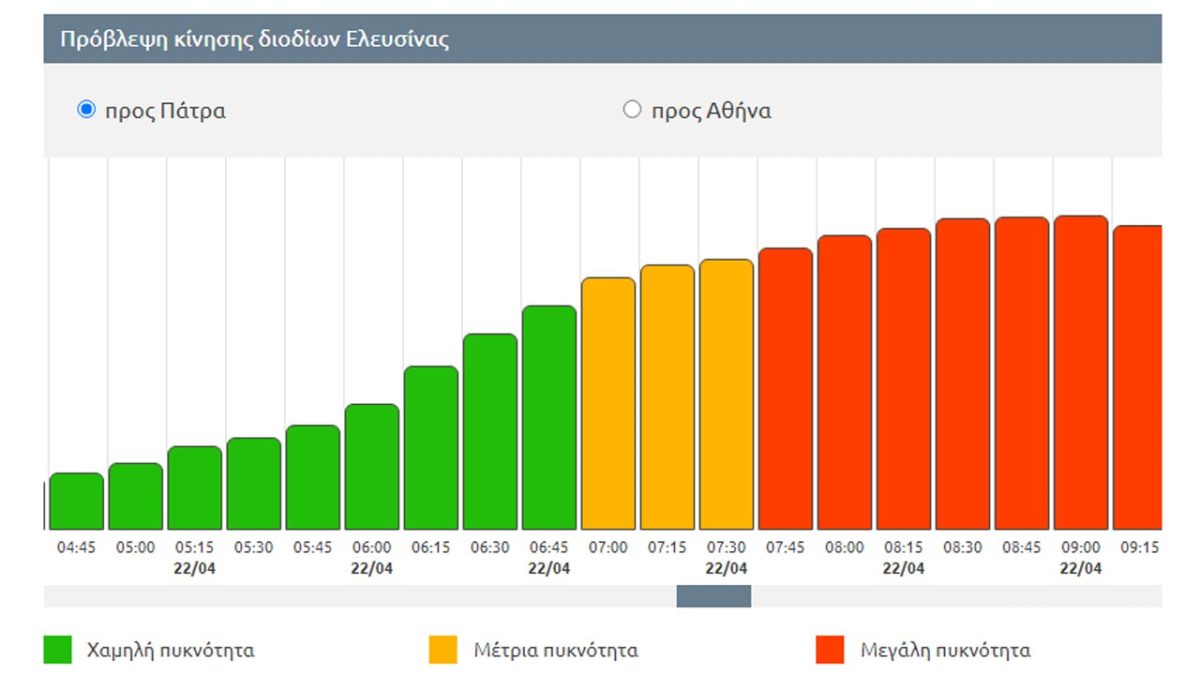Click the 'Χαμηλή πυκνότητα' legend label
The height and width of the screenshot is (675, 1200).
[x=169, y=651]
